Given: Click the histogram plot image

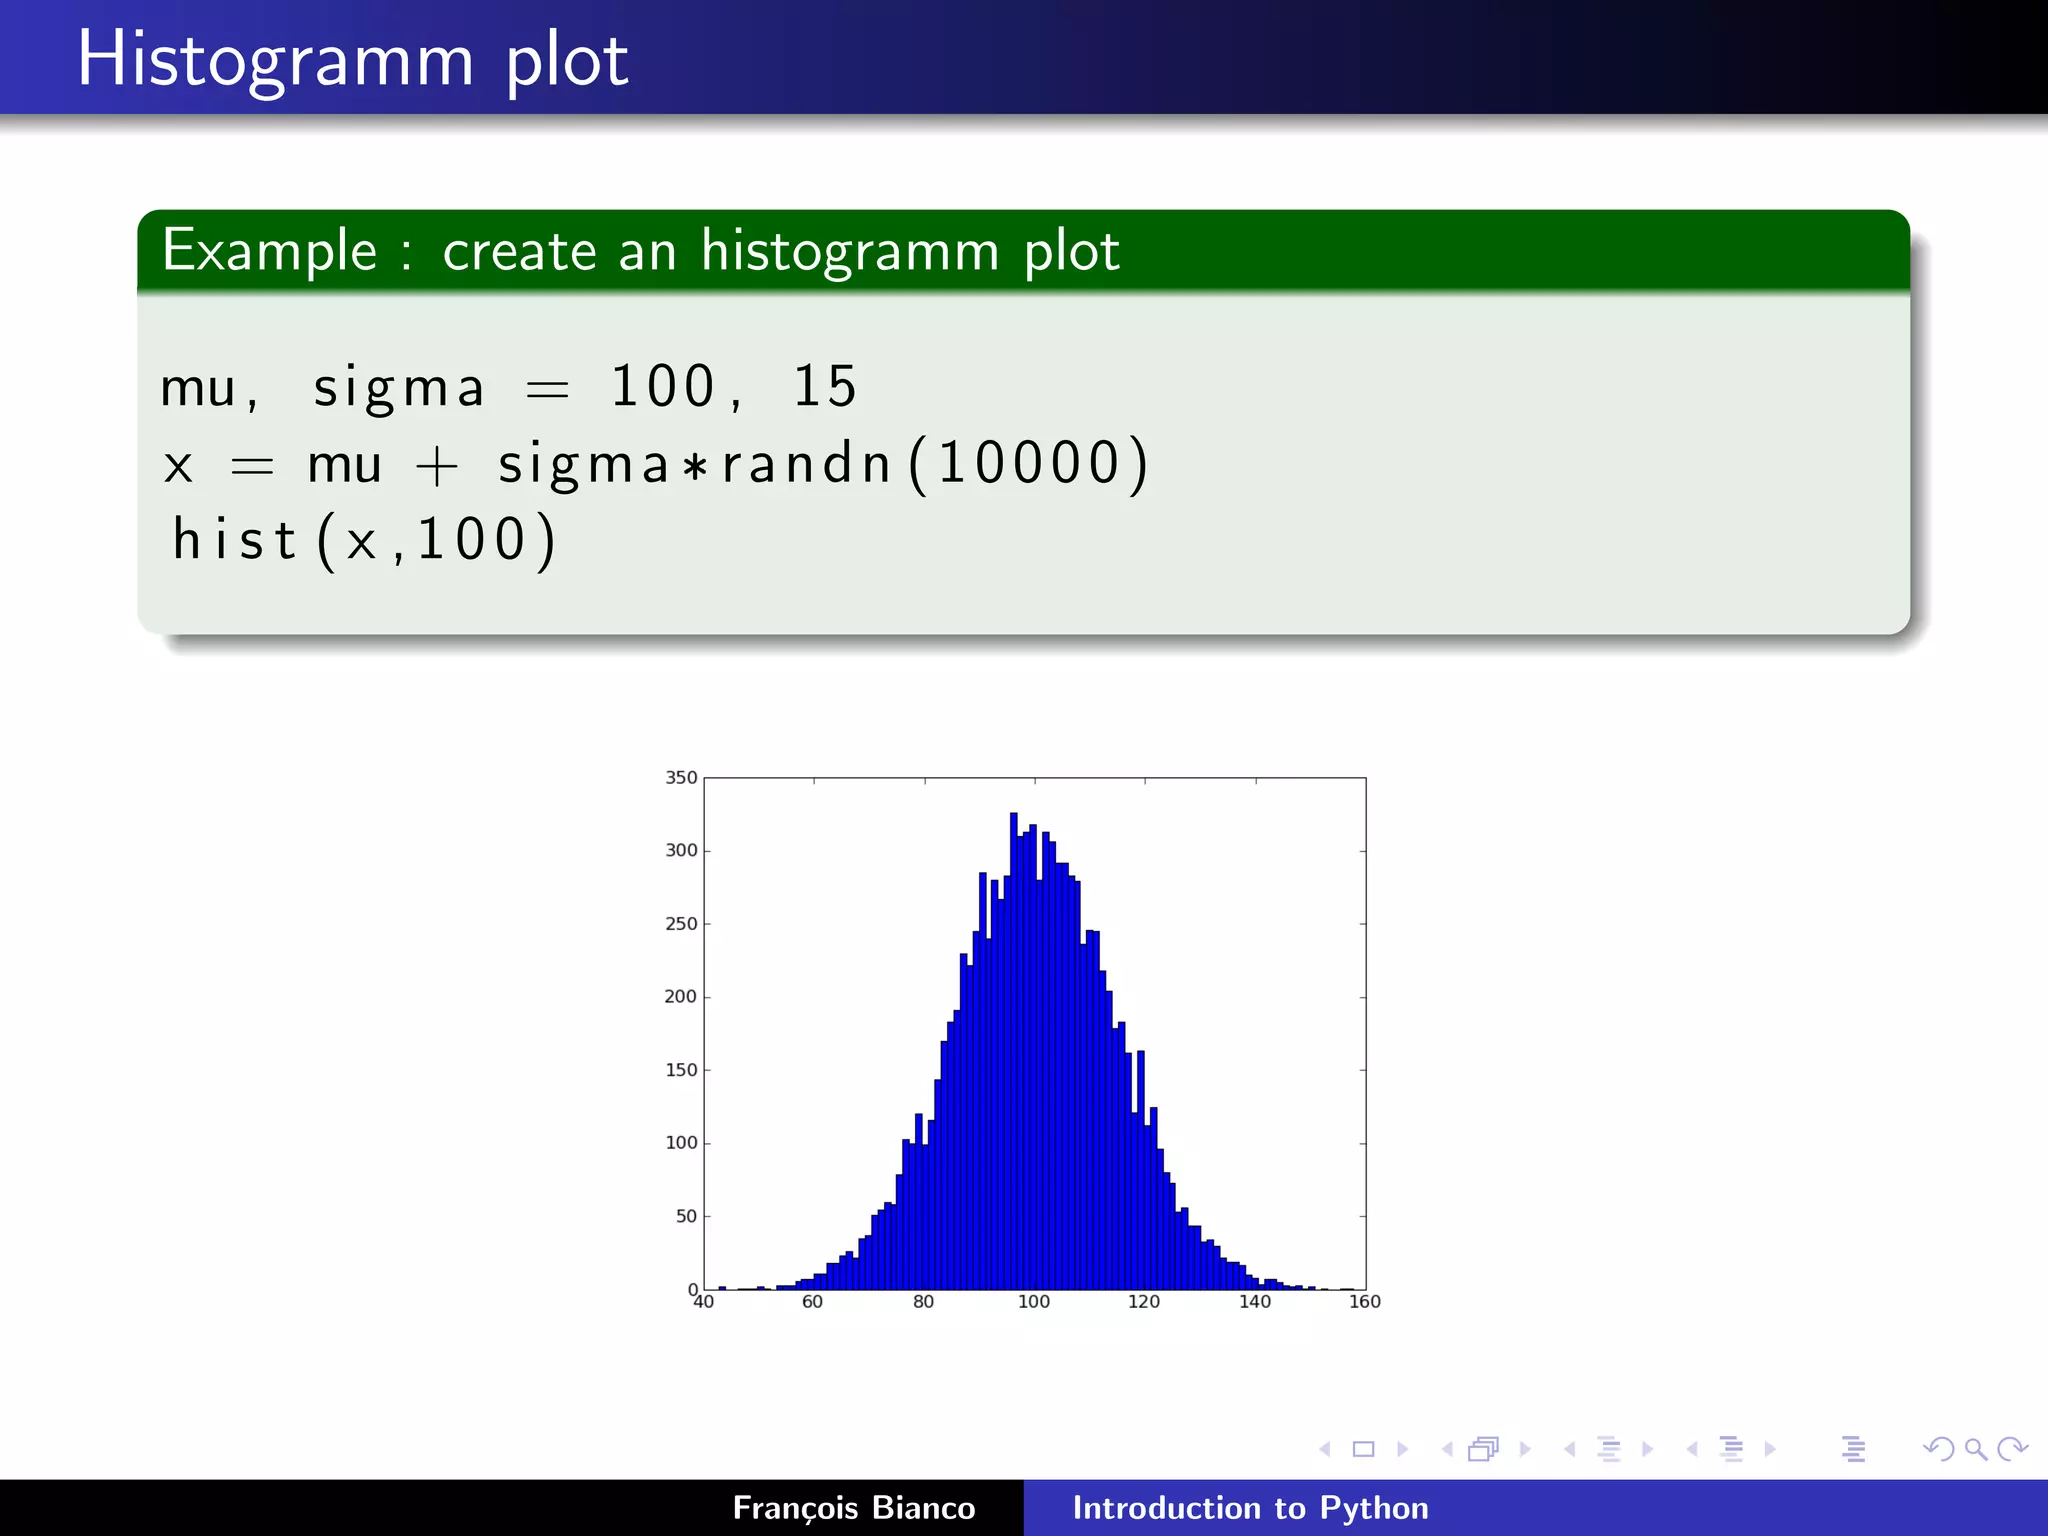Looking at the screenshot, I should pyautogui.click(x=1021, y=1039).
